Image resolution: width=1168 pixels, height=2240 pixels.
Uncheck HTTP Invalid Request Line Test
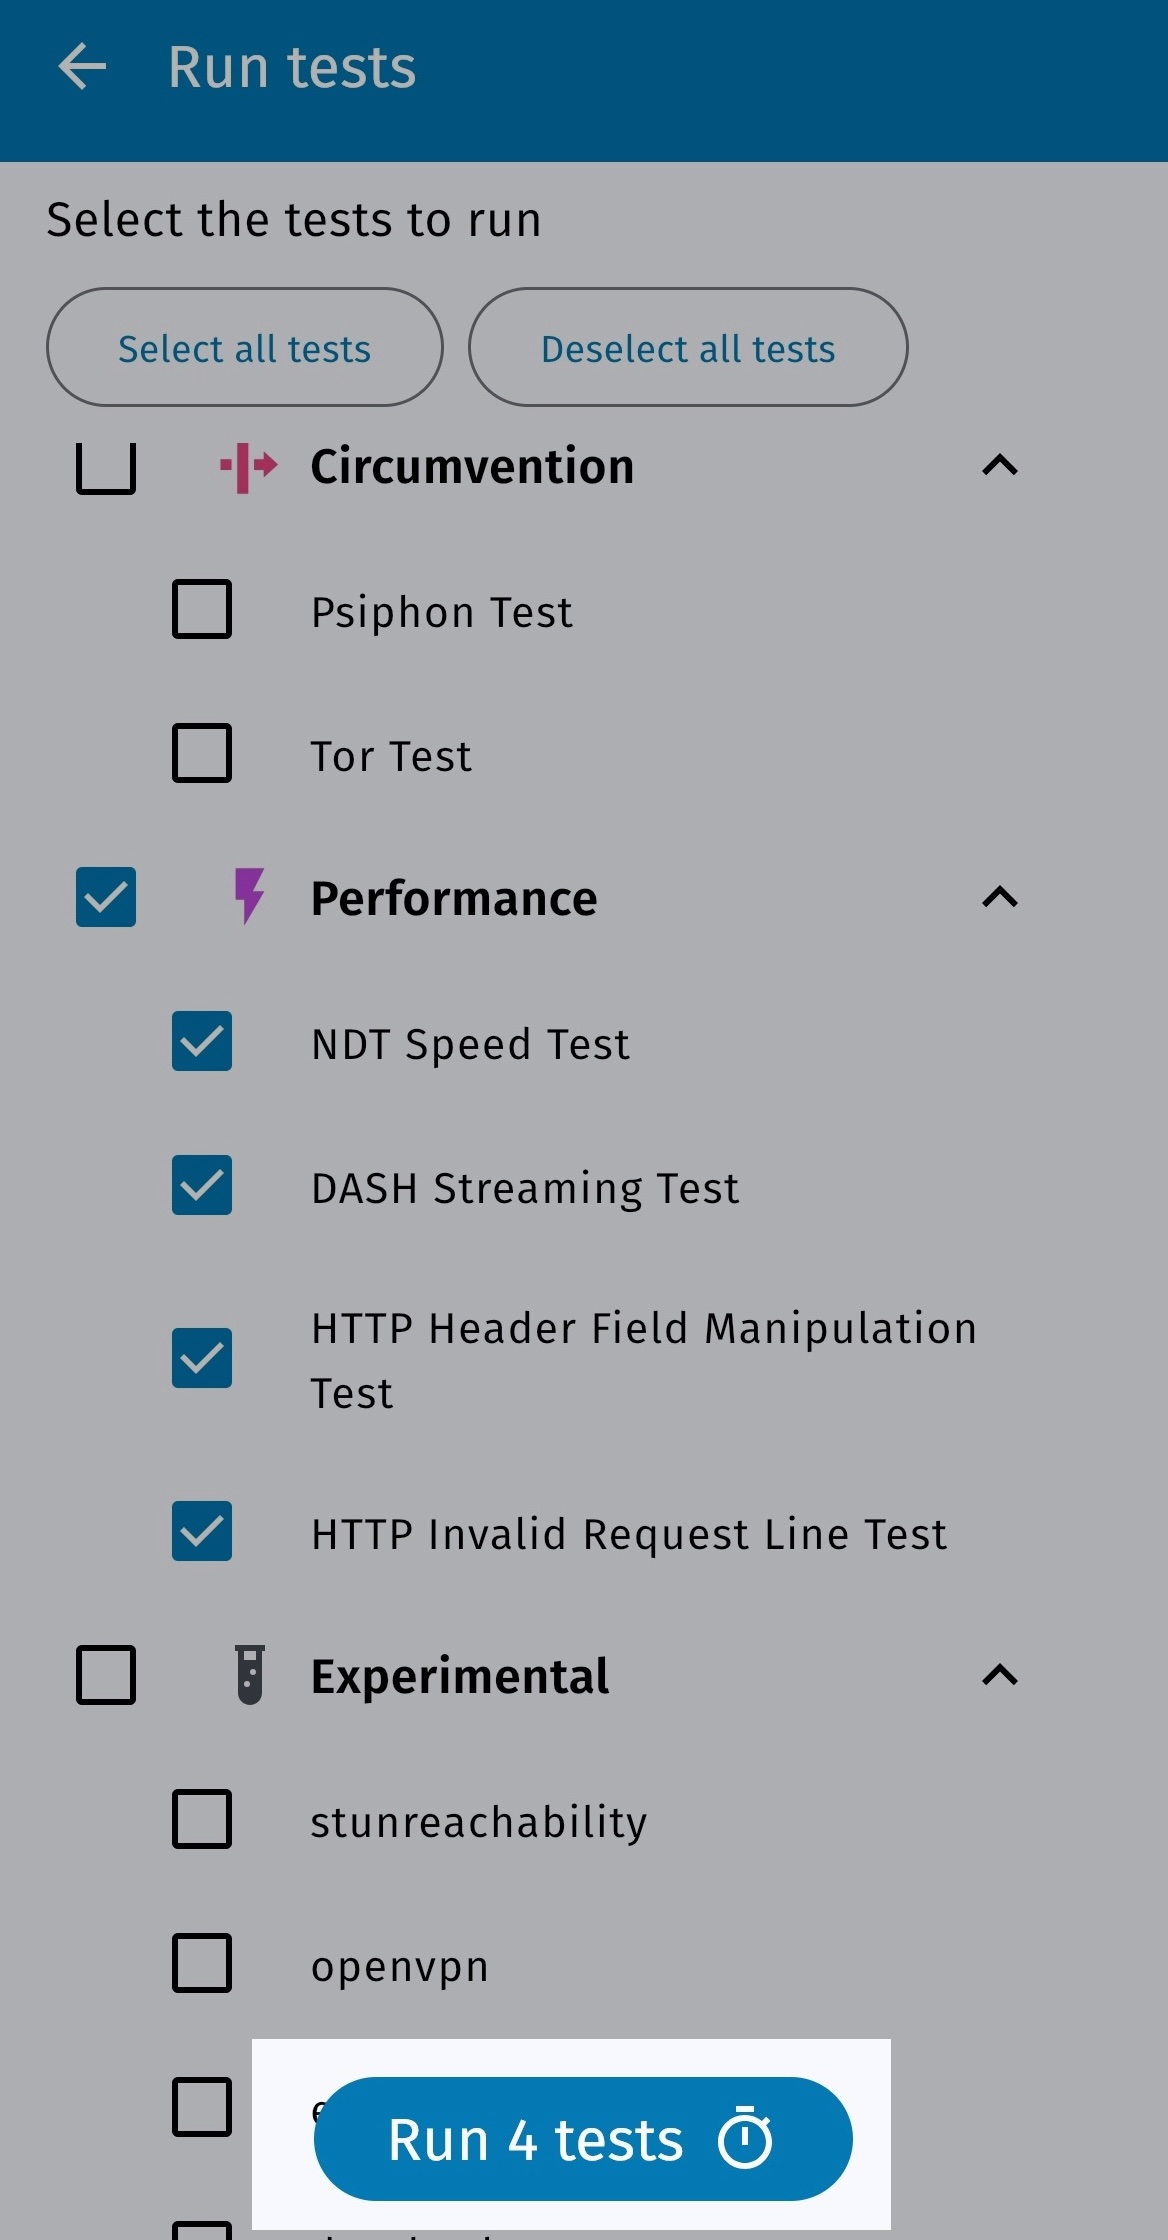click(x=202, y=1531)
